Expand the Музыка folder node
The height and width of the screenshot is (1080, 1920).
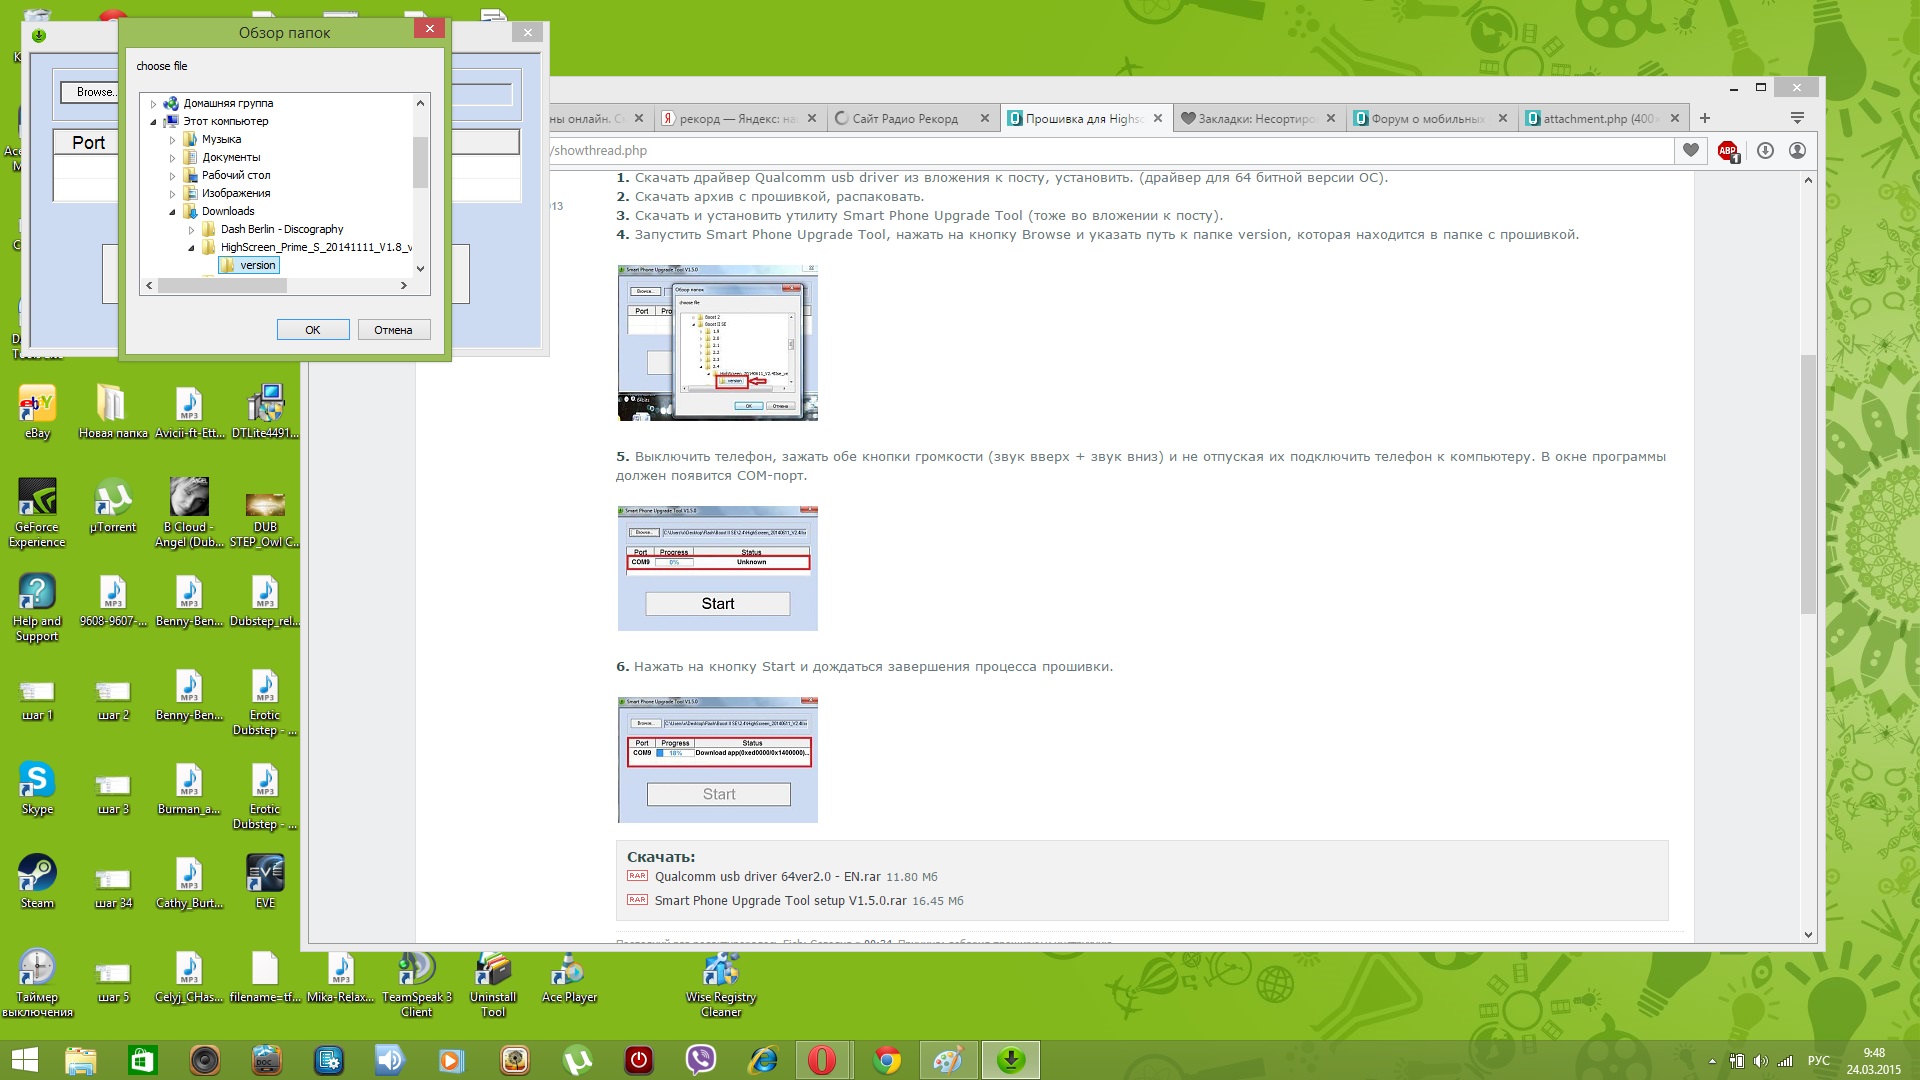[x=172, y=140]
